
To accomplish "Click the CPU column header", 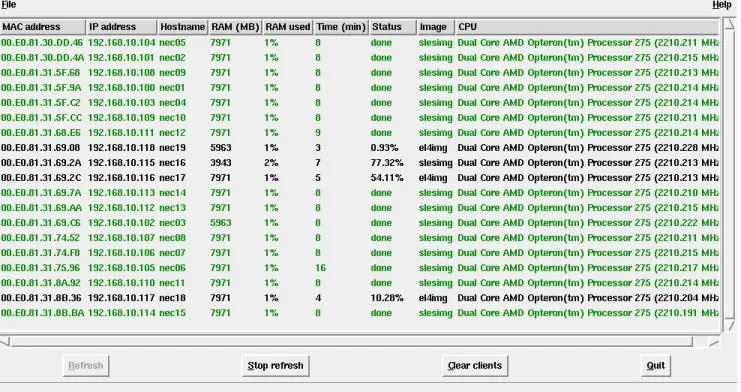I will click(587, 27).
